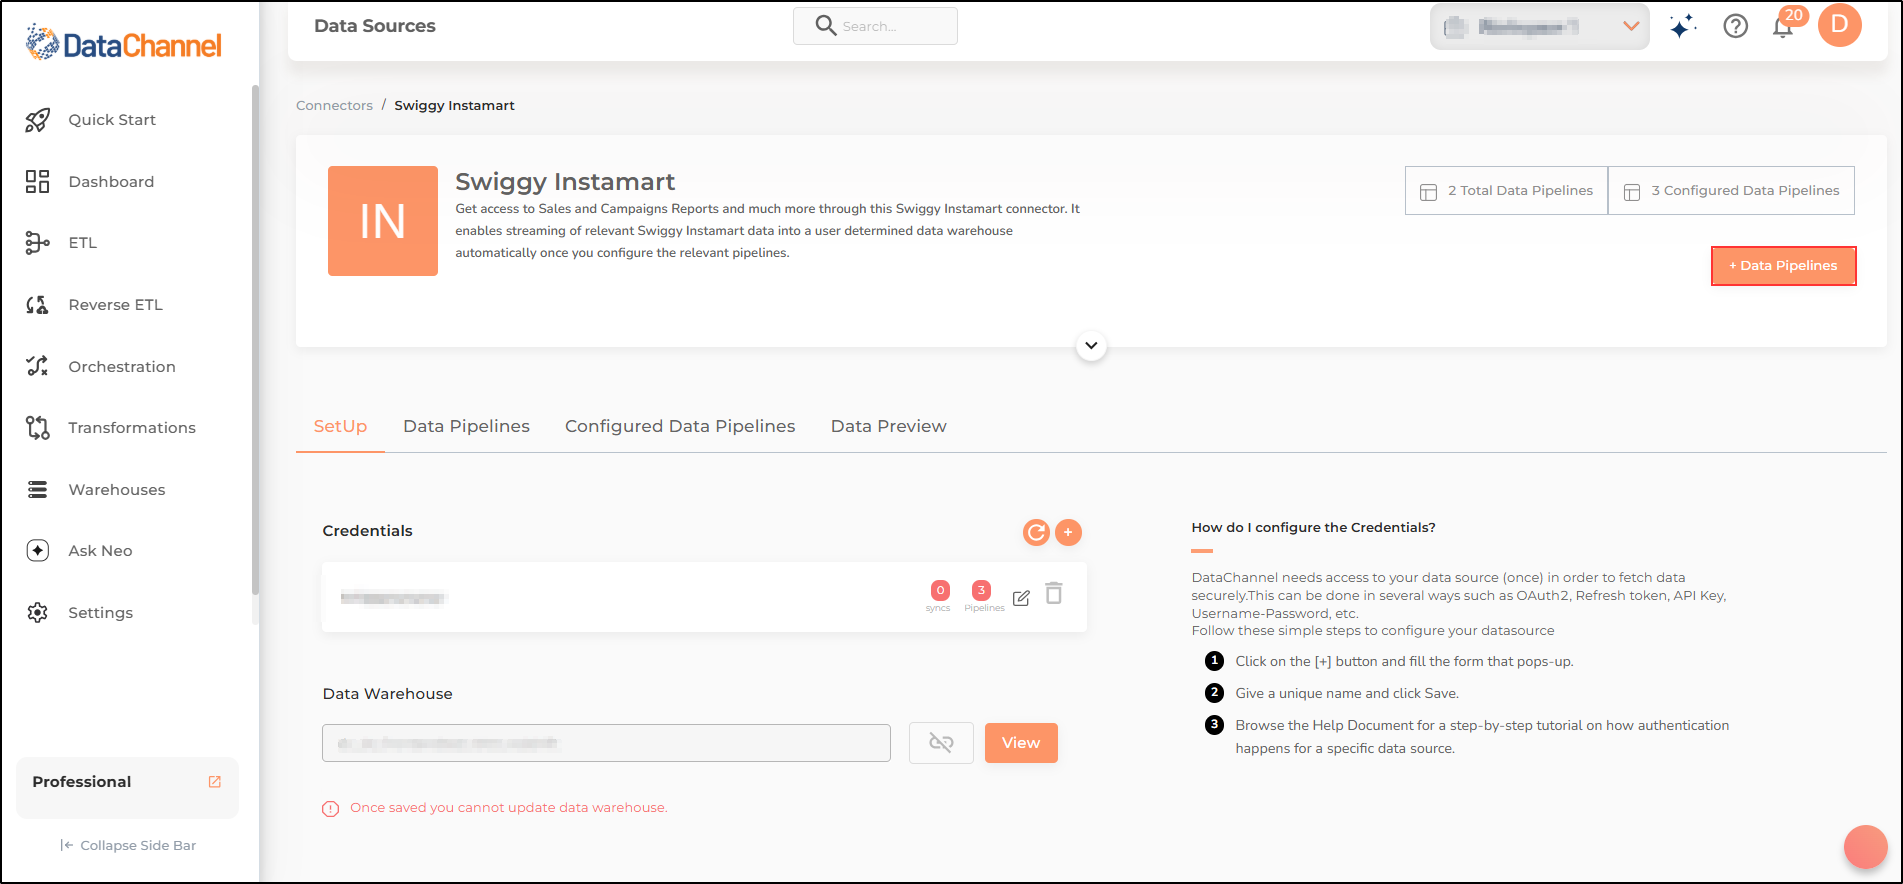Add a new credential with plus icon
Image resolution: width=1903 pixels, height=884 pixels.
tap(1069, 533)
